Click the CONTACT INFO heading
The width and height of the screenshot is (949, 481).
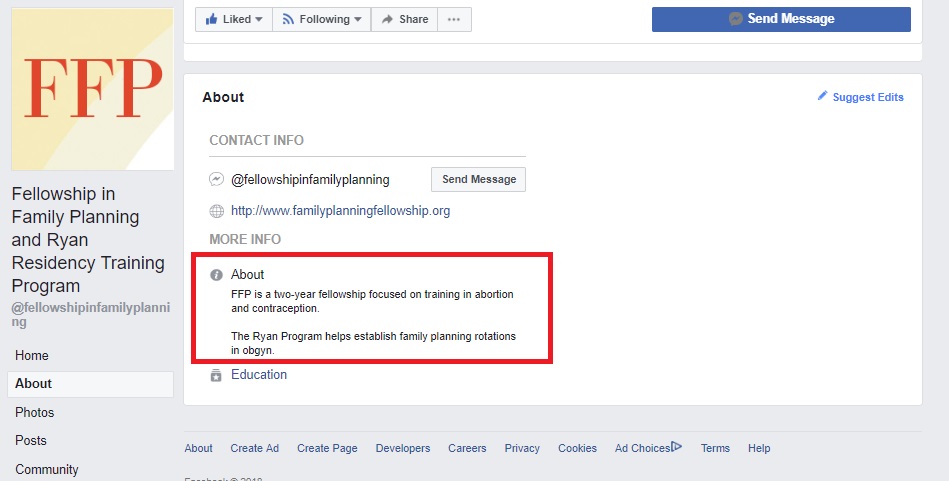(257, 140)
